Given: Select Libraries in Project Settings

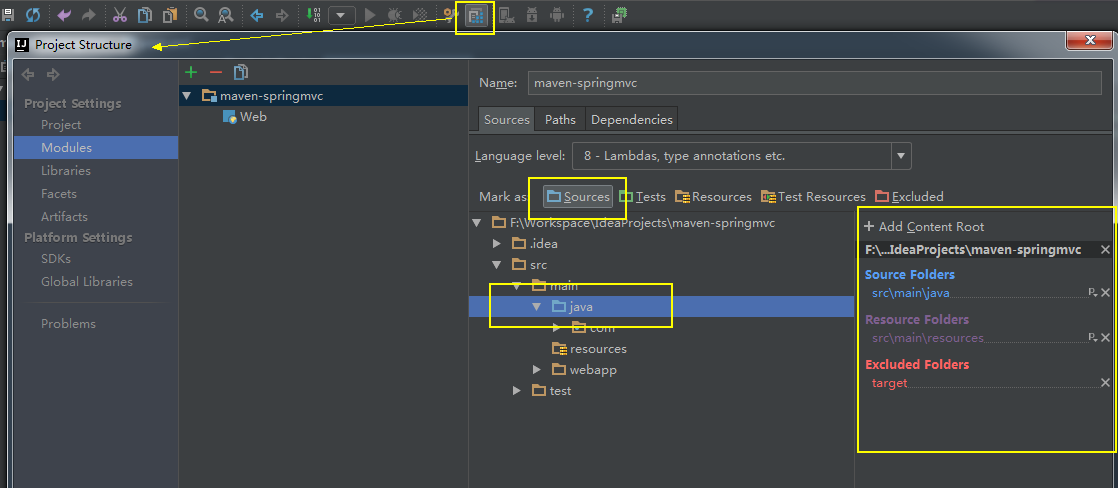Looking at the screenshot, I should (66, 171).
